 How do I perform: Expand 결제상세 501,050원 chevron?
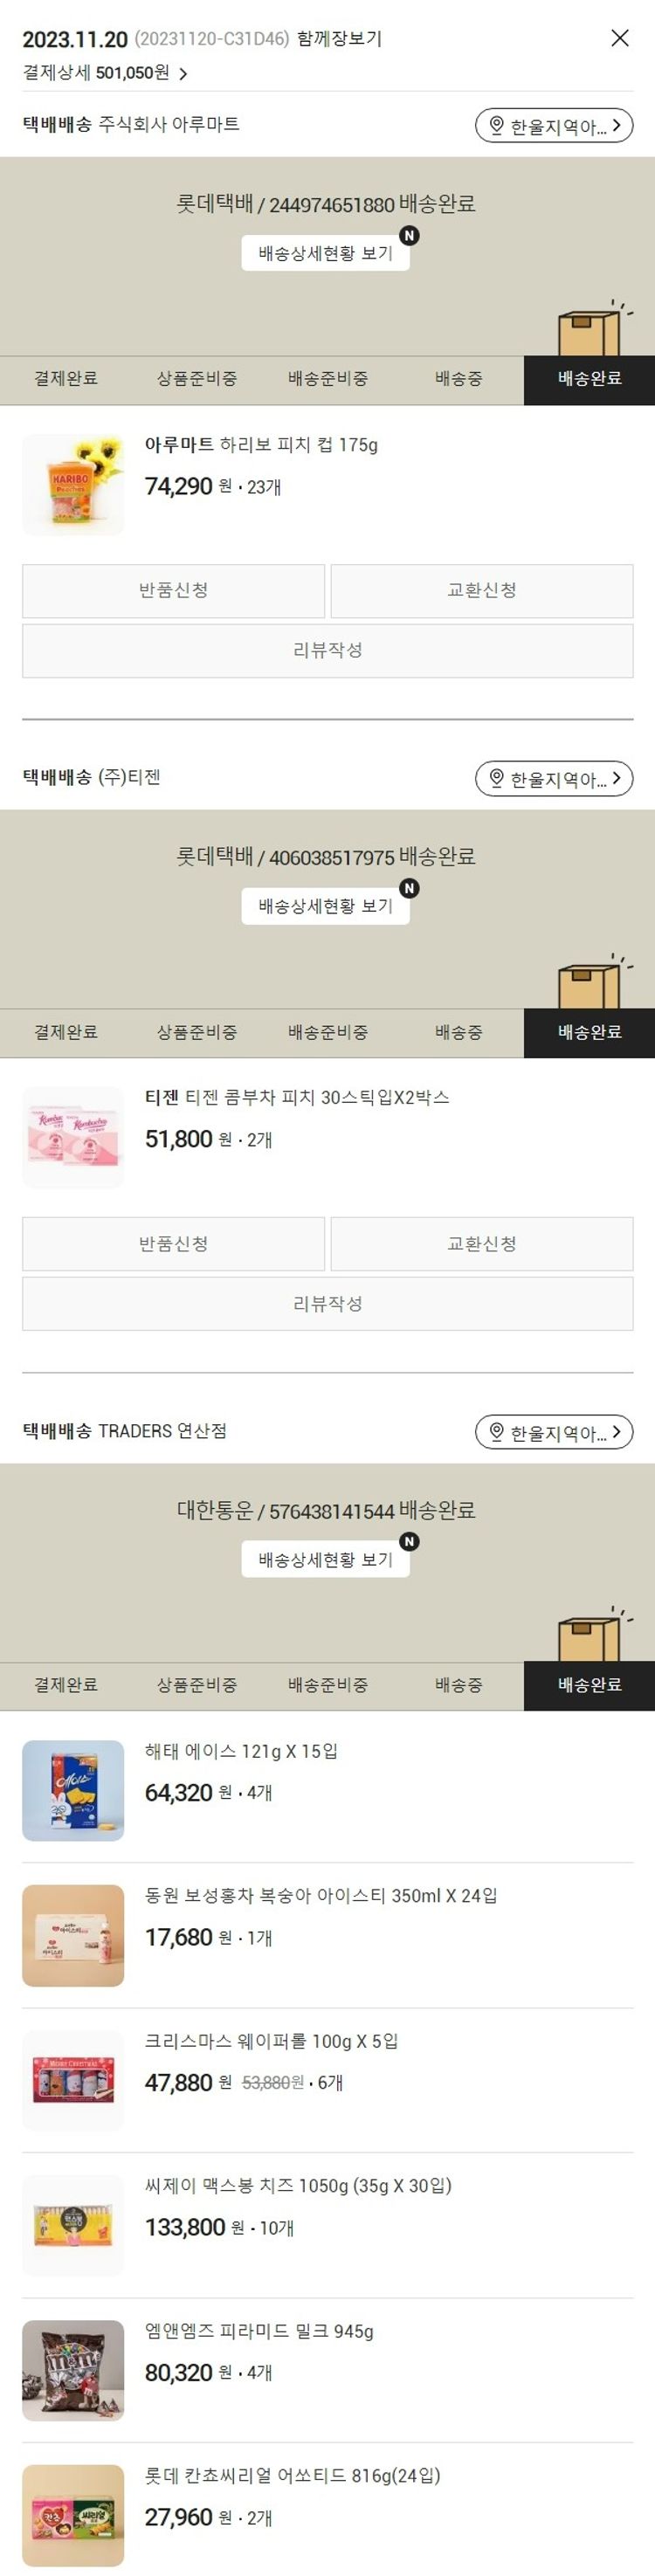(183, 73)
